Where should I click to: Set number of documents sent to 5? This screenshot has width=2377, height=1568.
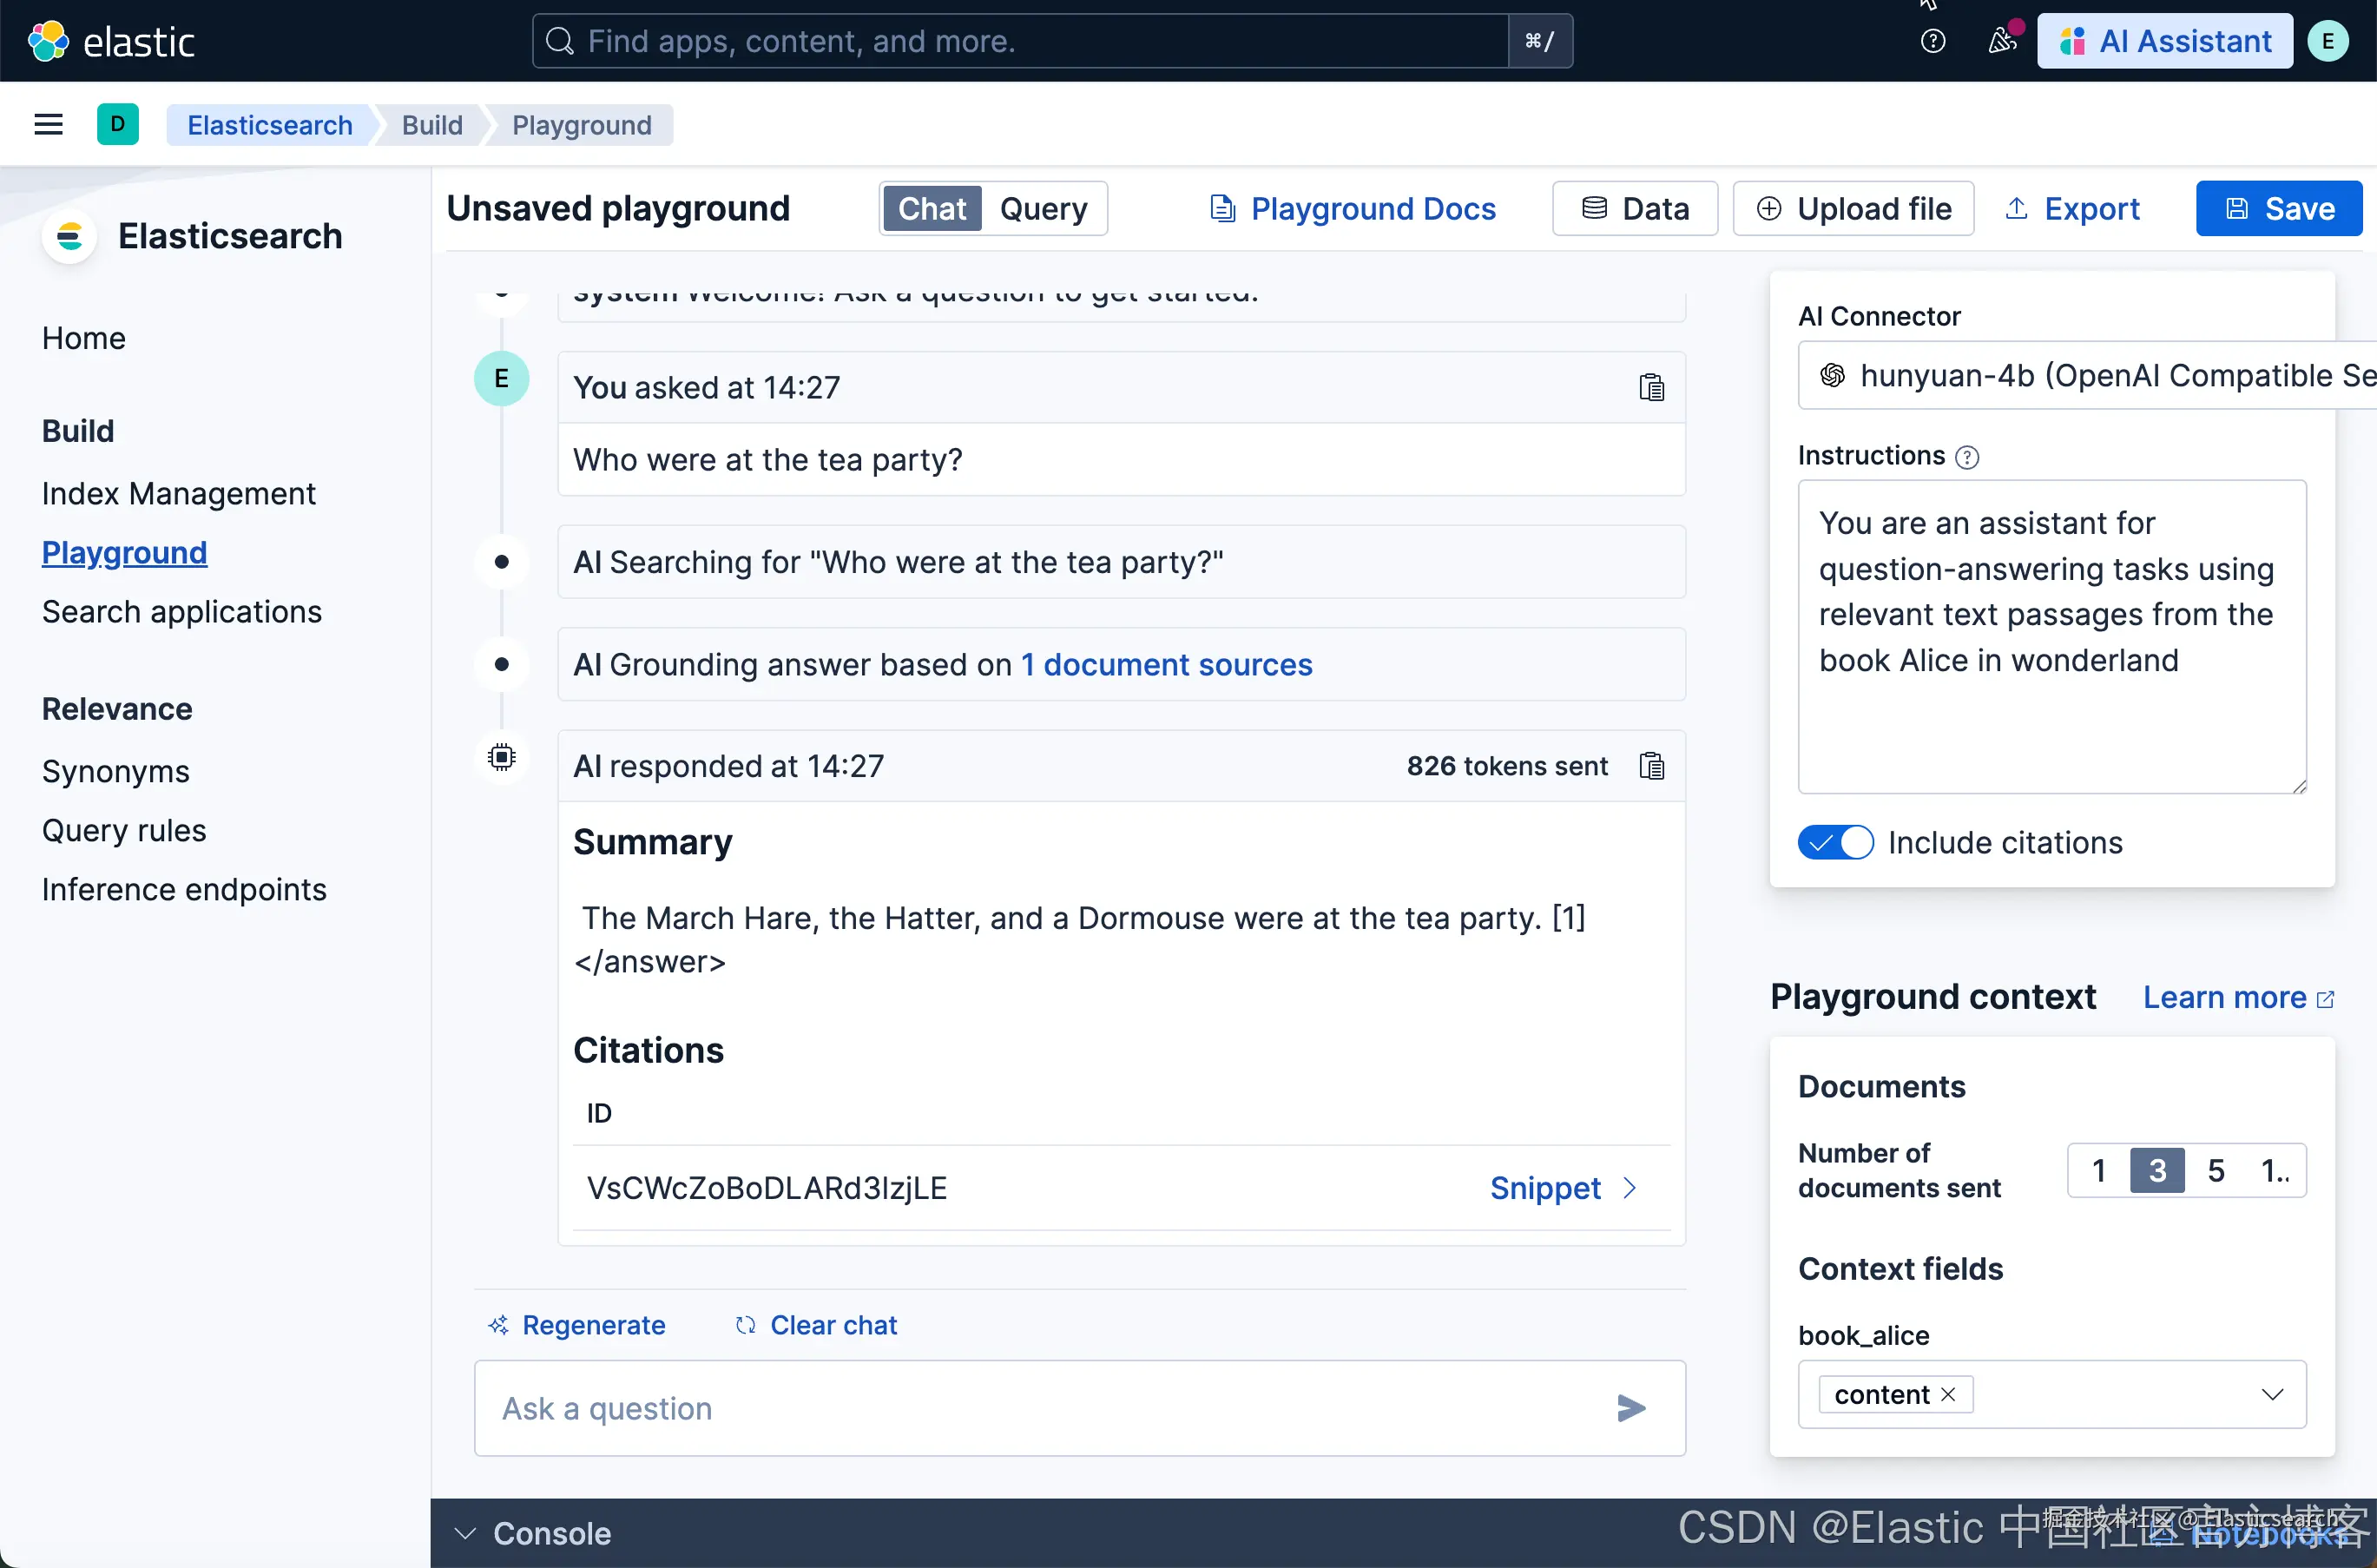[x=2216, y=1170]
